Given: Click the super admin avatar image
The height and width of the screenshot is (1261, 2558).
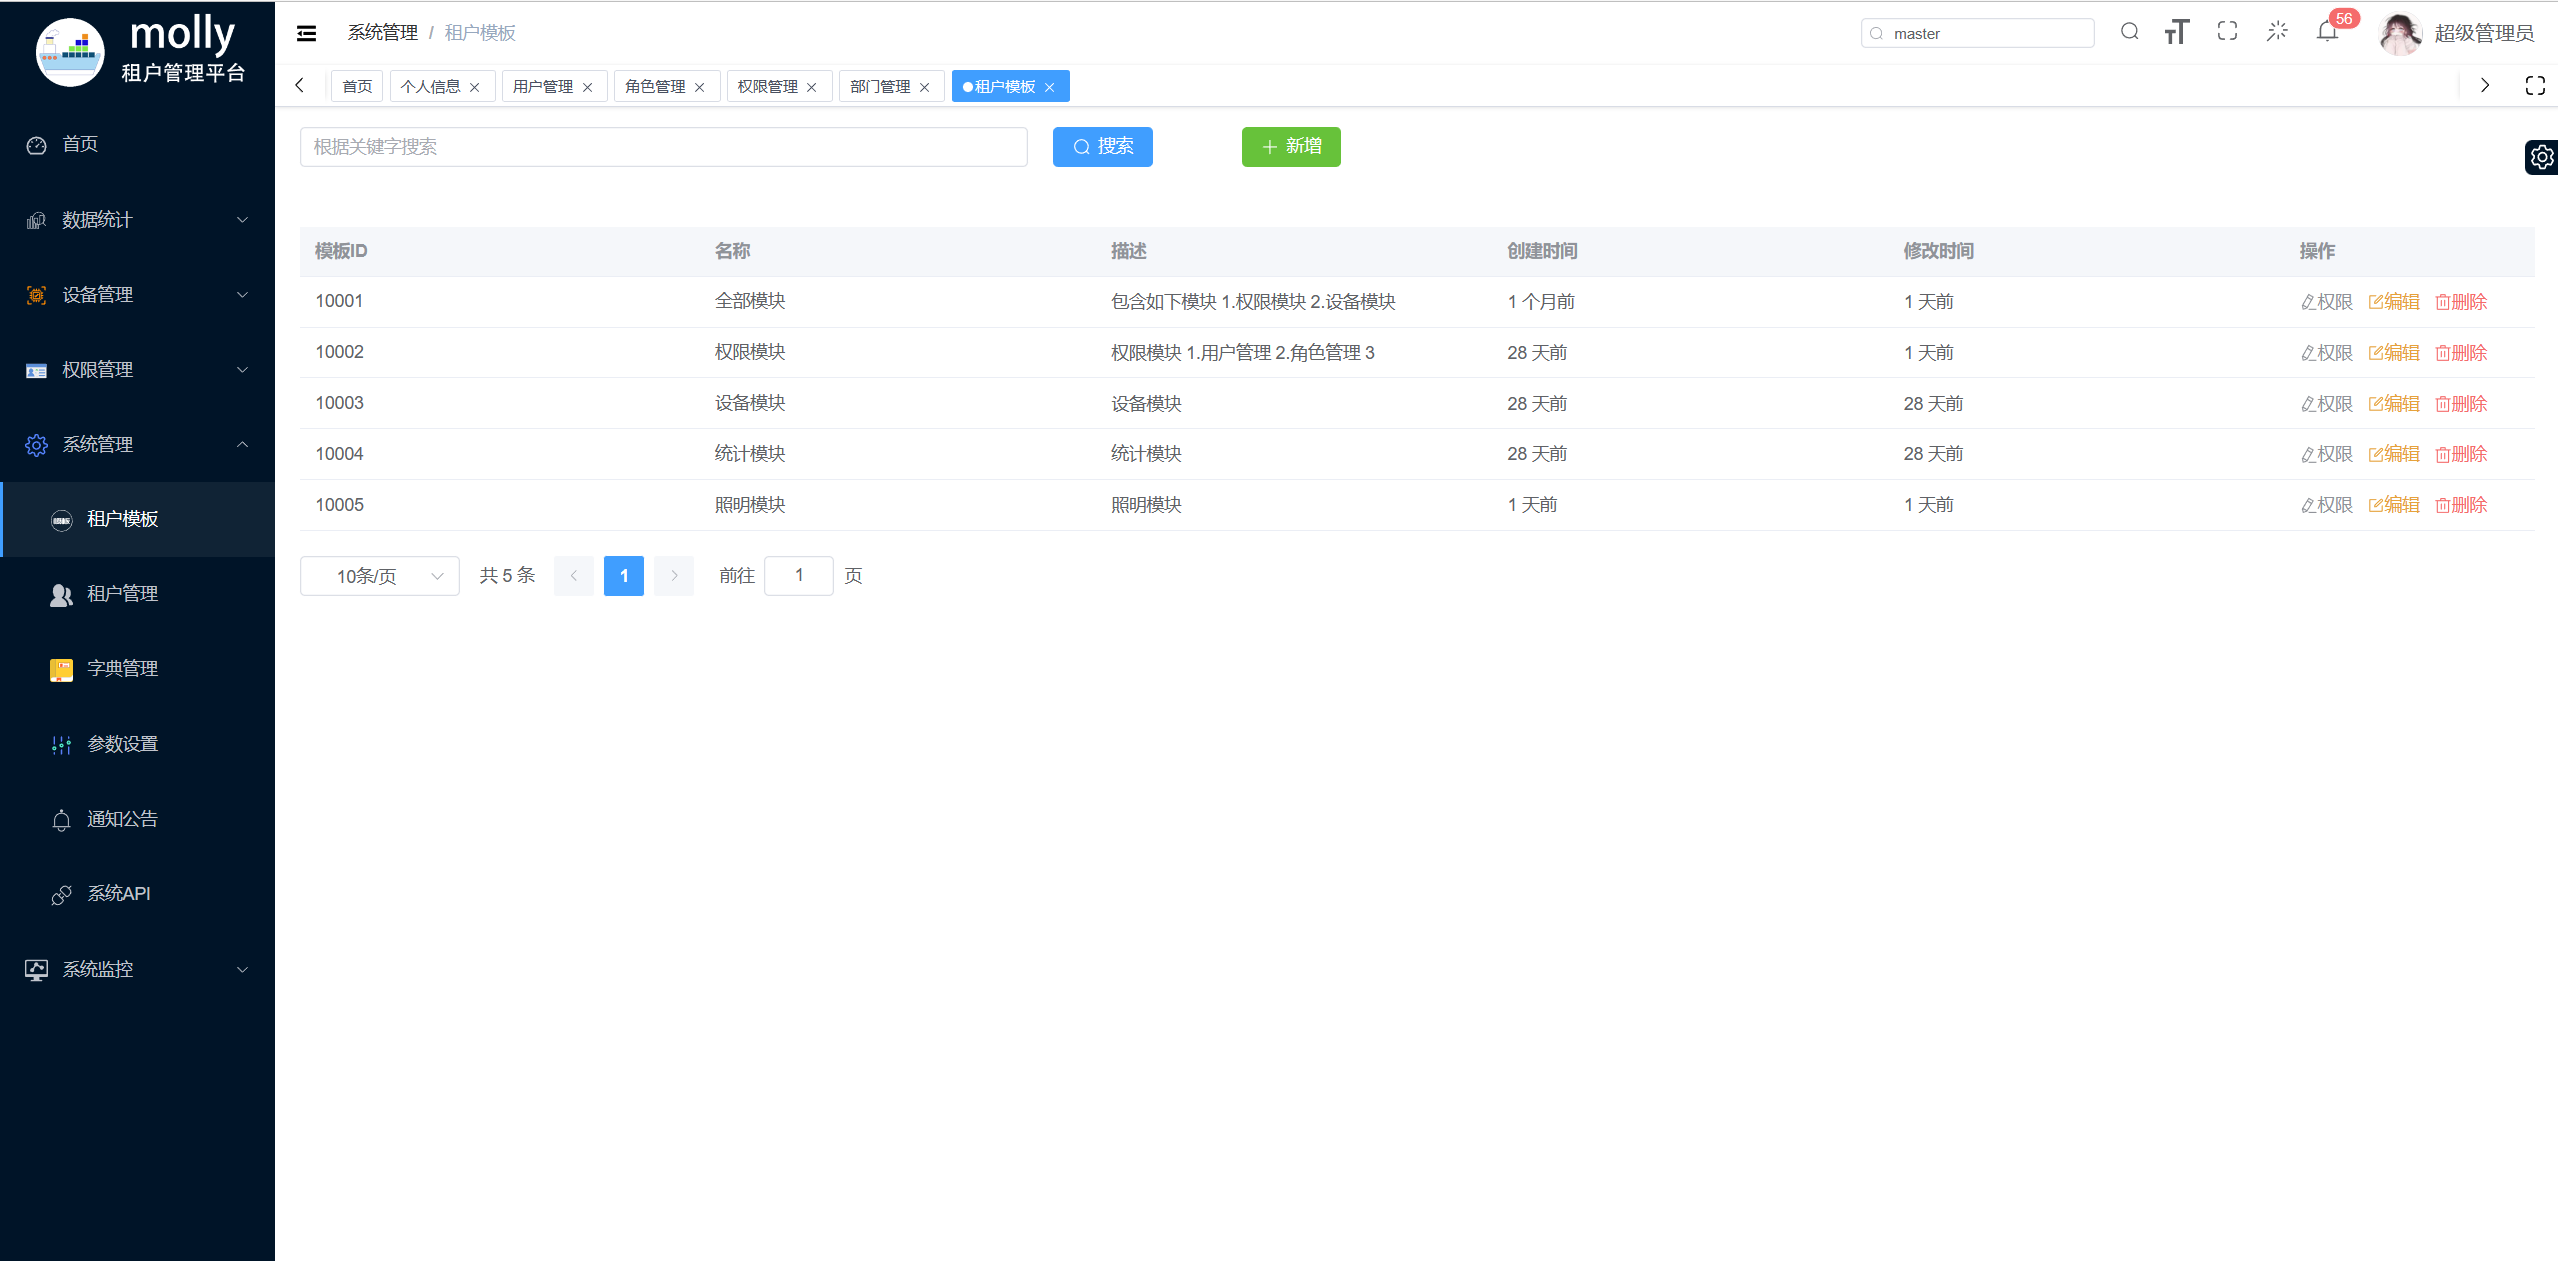Looking at the screenshot, I should point(2400,34).
